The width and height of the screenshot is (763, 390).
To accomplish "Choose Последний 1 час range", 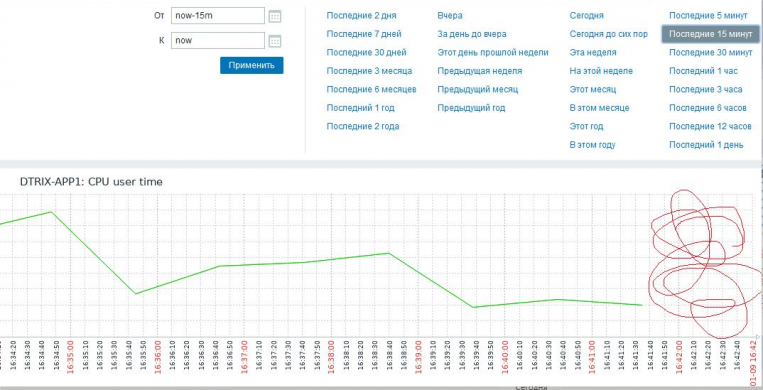I will pos(703,71).
